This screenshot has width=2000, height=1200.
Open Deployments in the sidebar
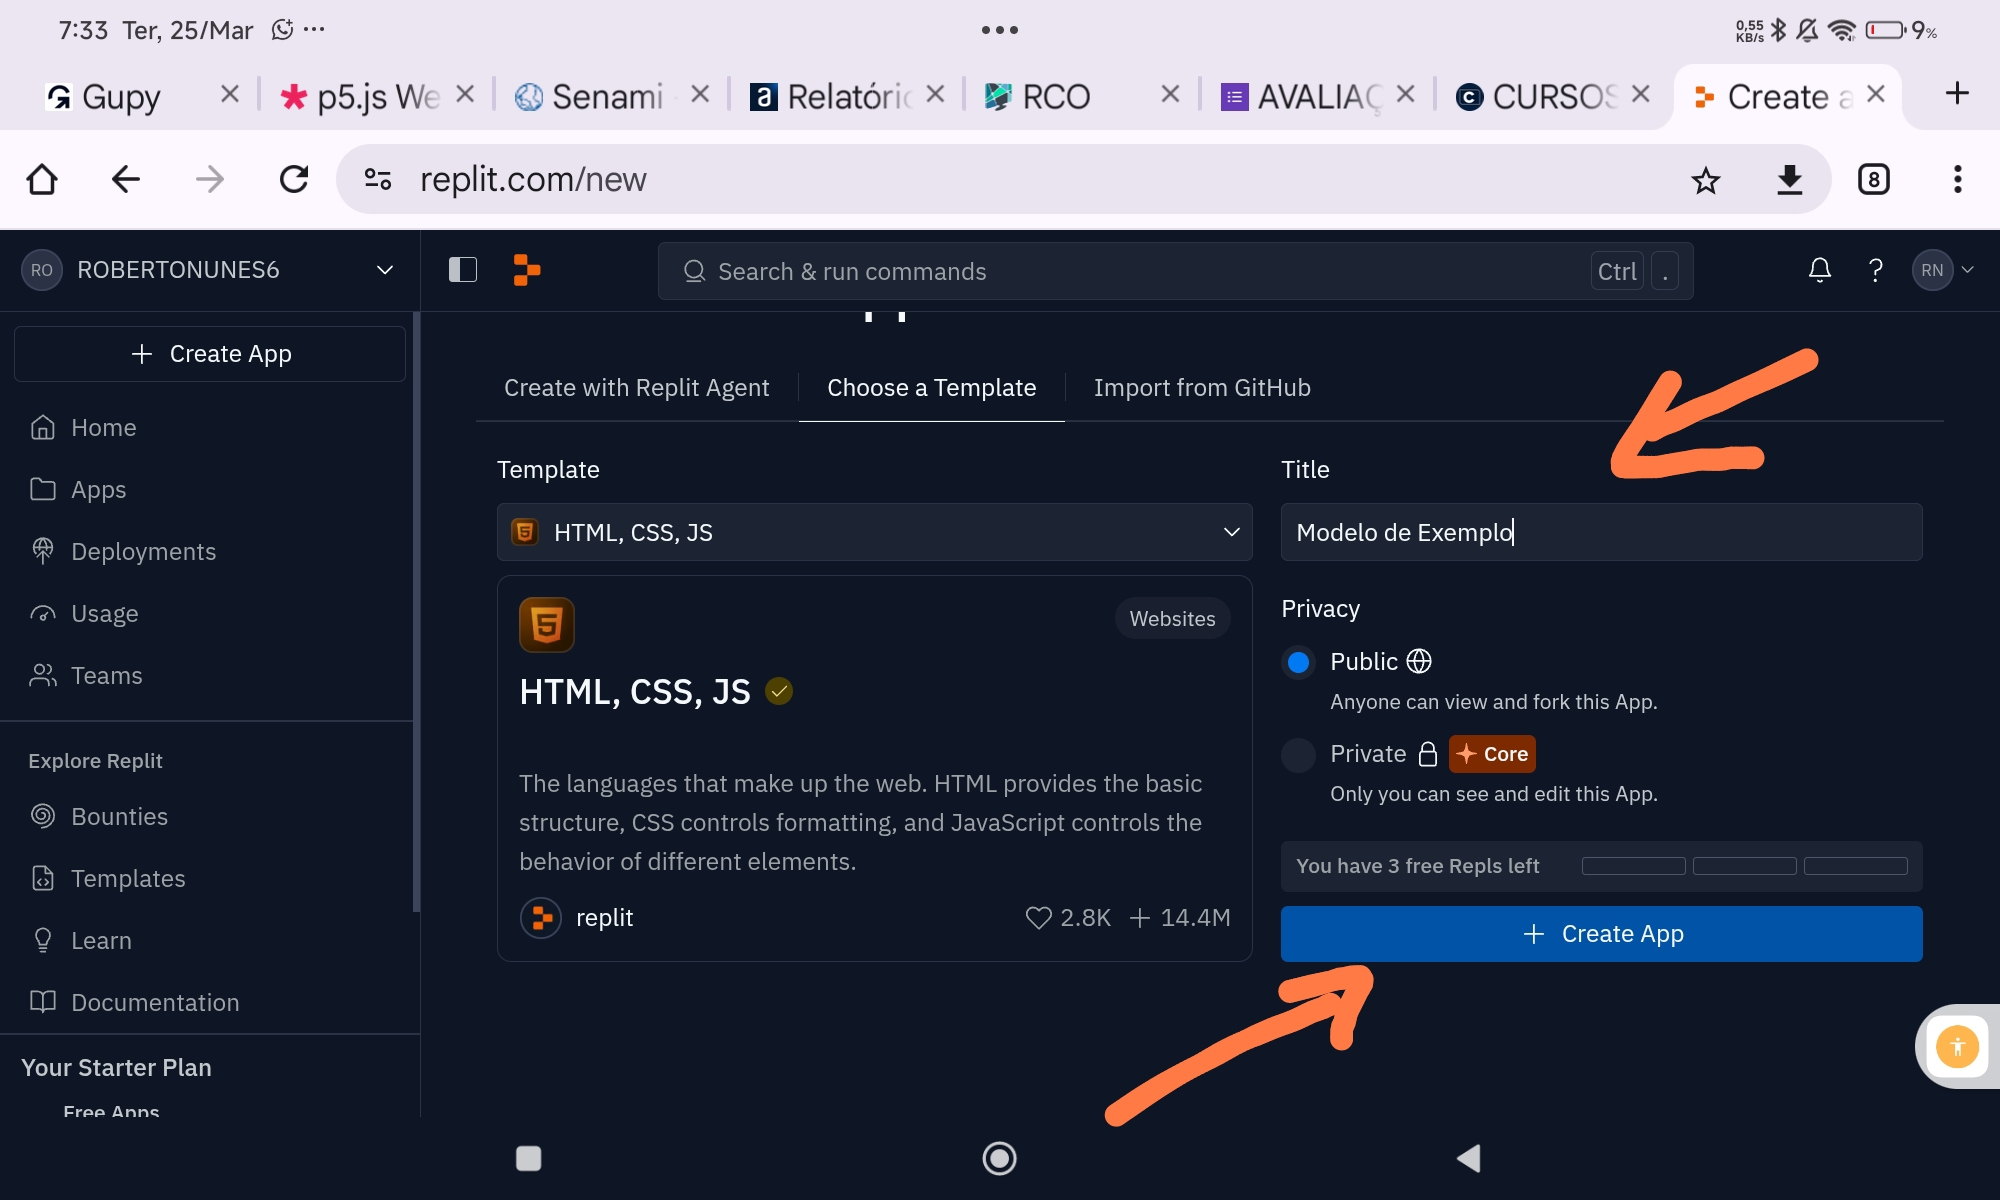[x=143, y=552]
